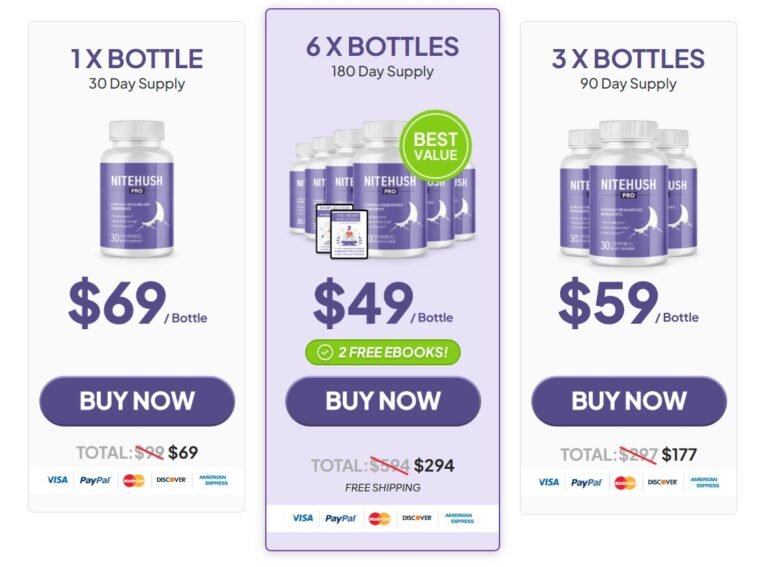The height and width of the screenshot is (567, 768).
Task: Click BUY NOW under 1 X Bottle
Action: (137, 401)
